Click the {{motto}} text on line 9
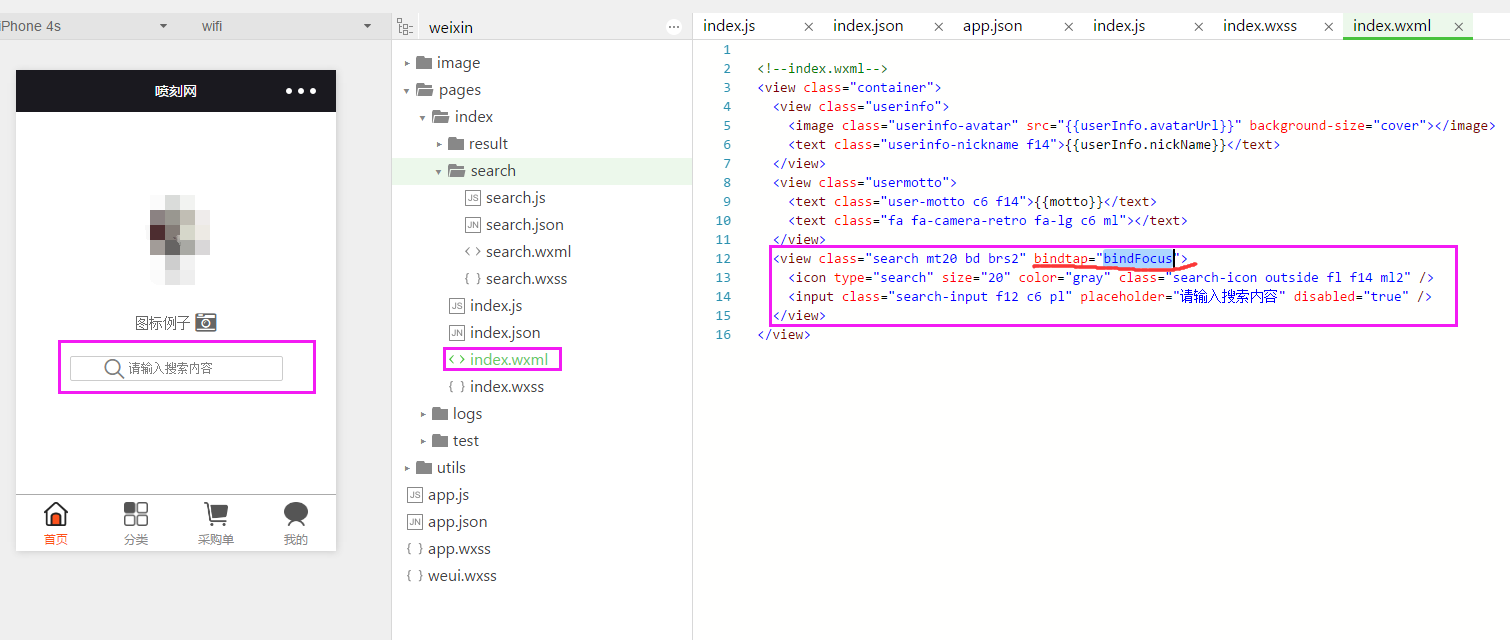Image resolution: width=1510 pixels, height=640 pixels. pos(1068,201)
